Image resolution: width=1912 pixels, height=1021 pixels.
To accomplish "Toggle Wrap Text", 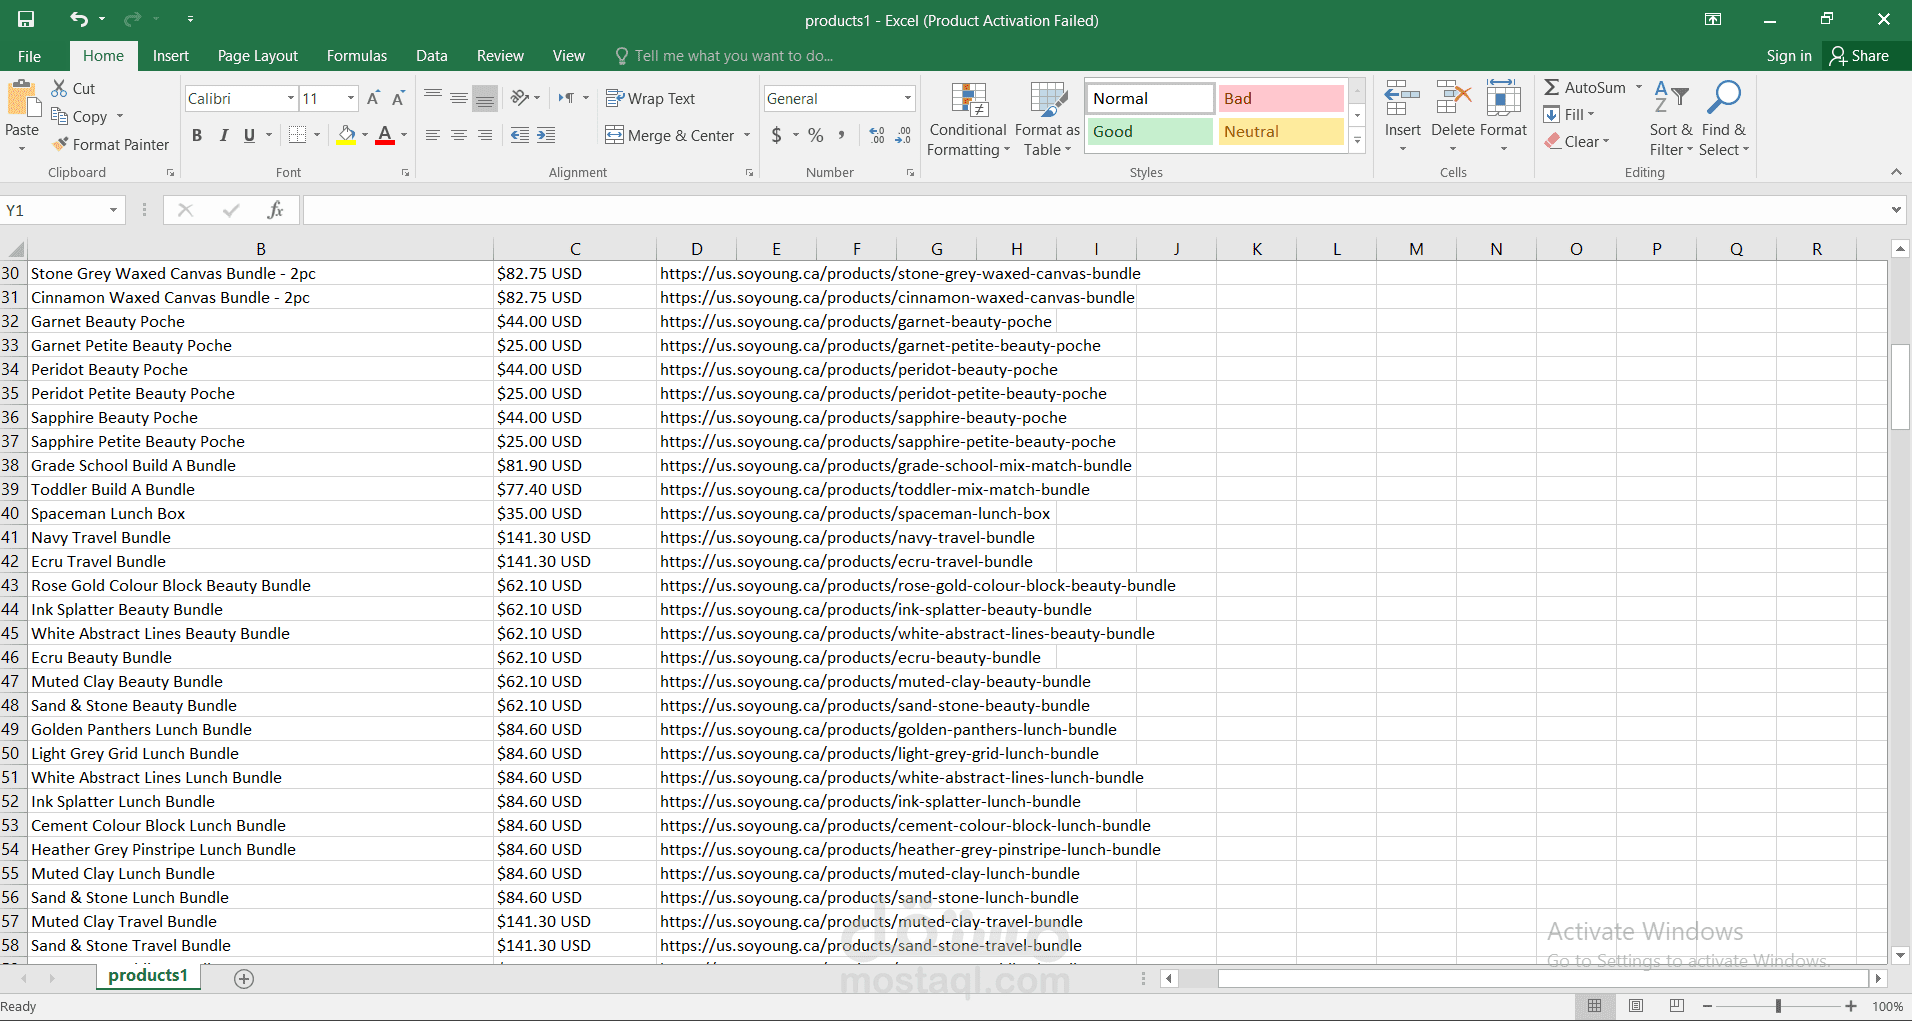I will [x=650, y=98].
